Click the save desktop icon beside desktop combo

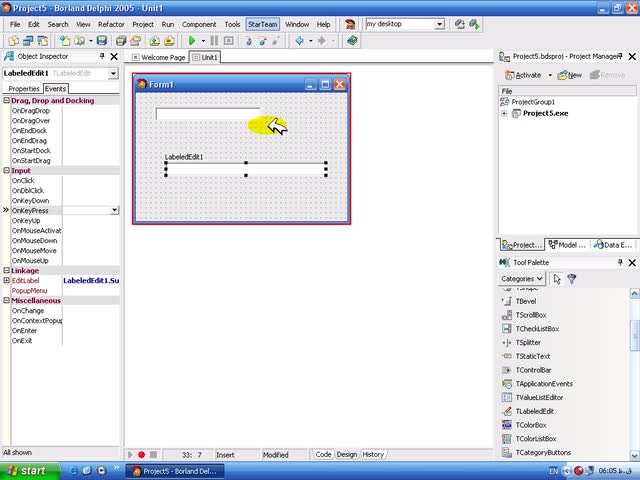point(460,24)
